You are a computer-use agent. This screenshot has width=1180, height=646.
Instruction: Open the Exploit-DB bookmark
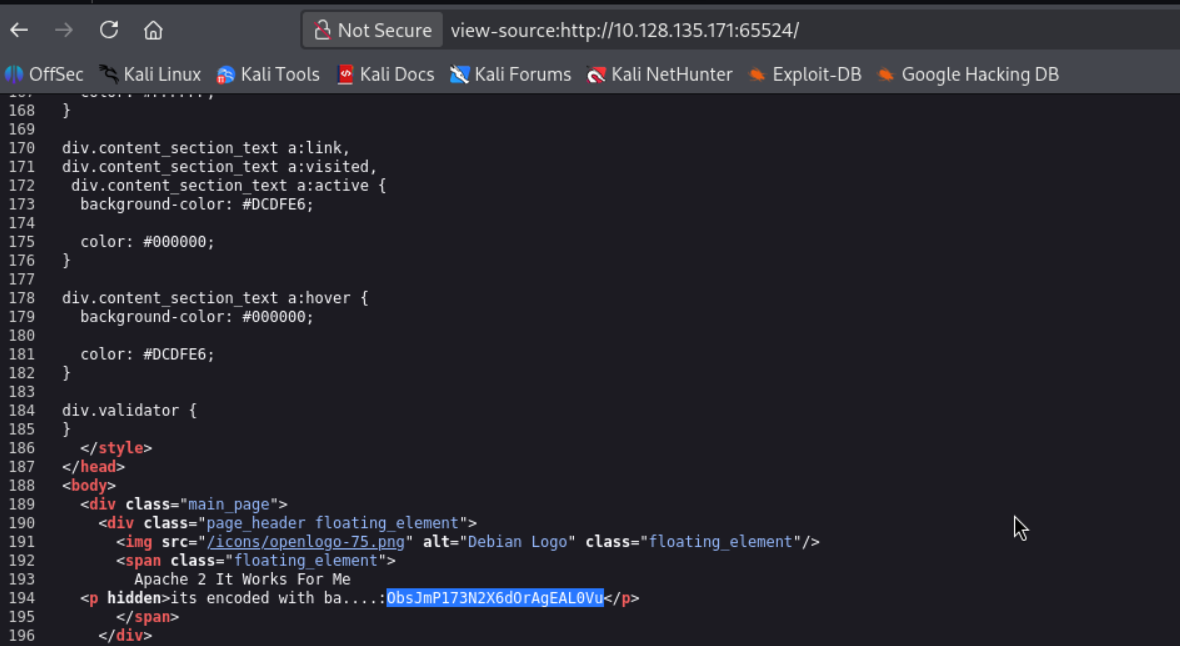pos(804,75)
